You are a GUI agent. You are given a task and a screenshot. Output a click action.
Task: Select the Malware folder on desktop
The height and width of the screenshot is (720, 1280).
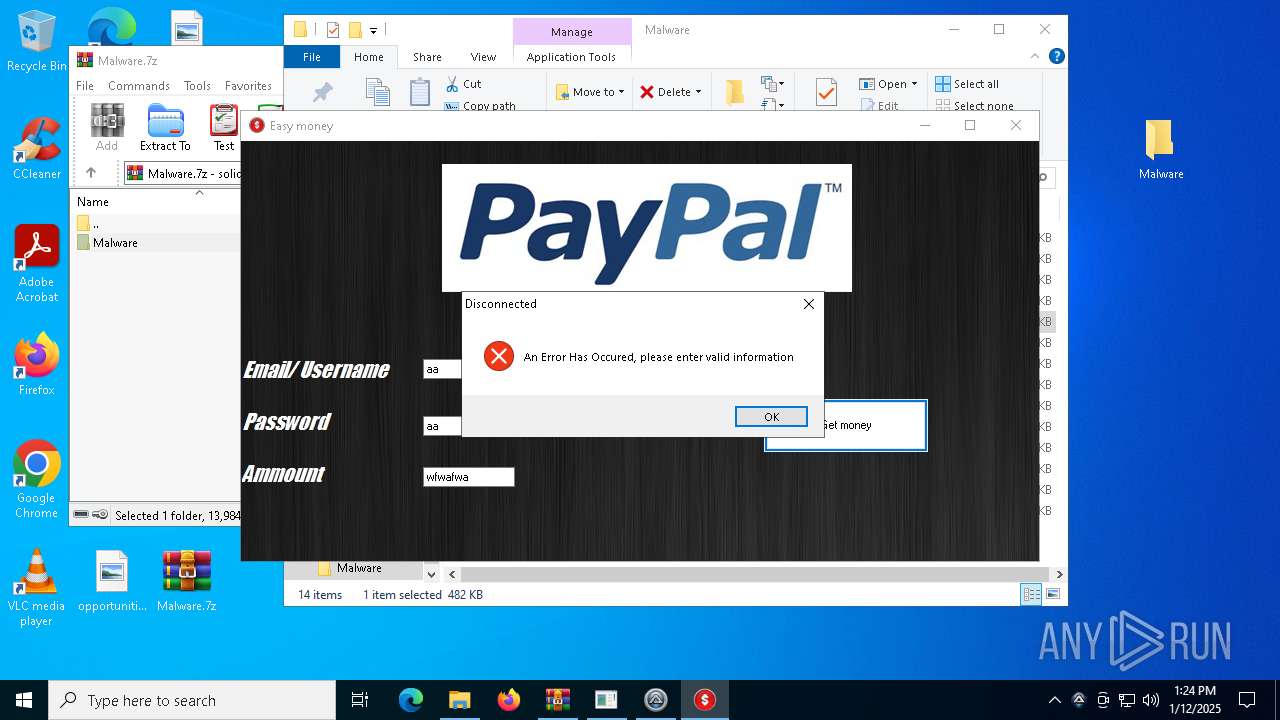coord(1160,150)
